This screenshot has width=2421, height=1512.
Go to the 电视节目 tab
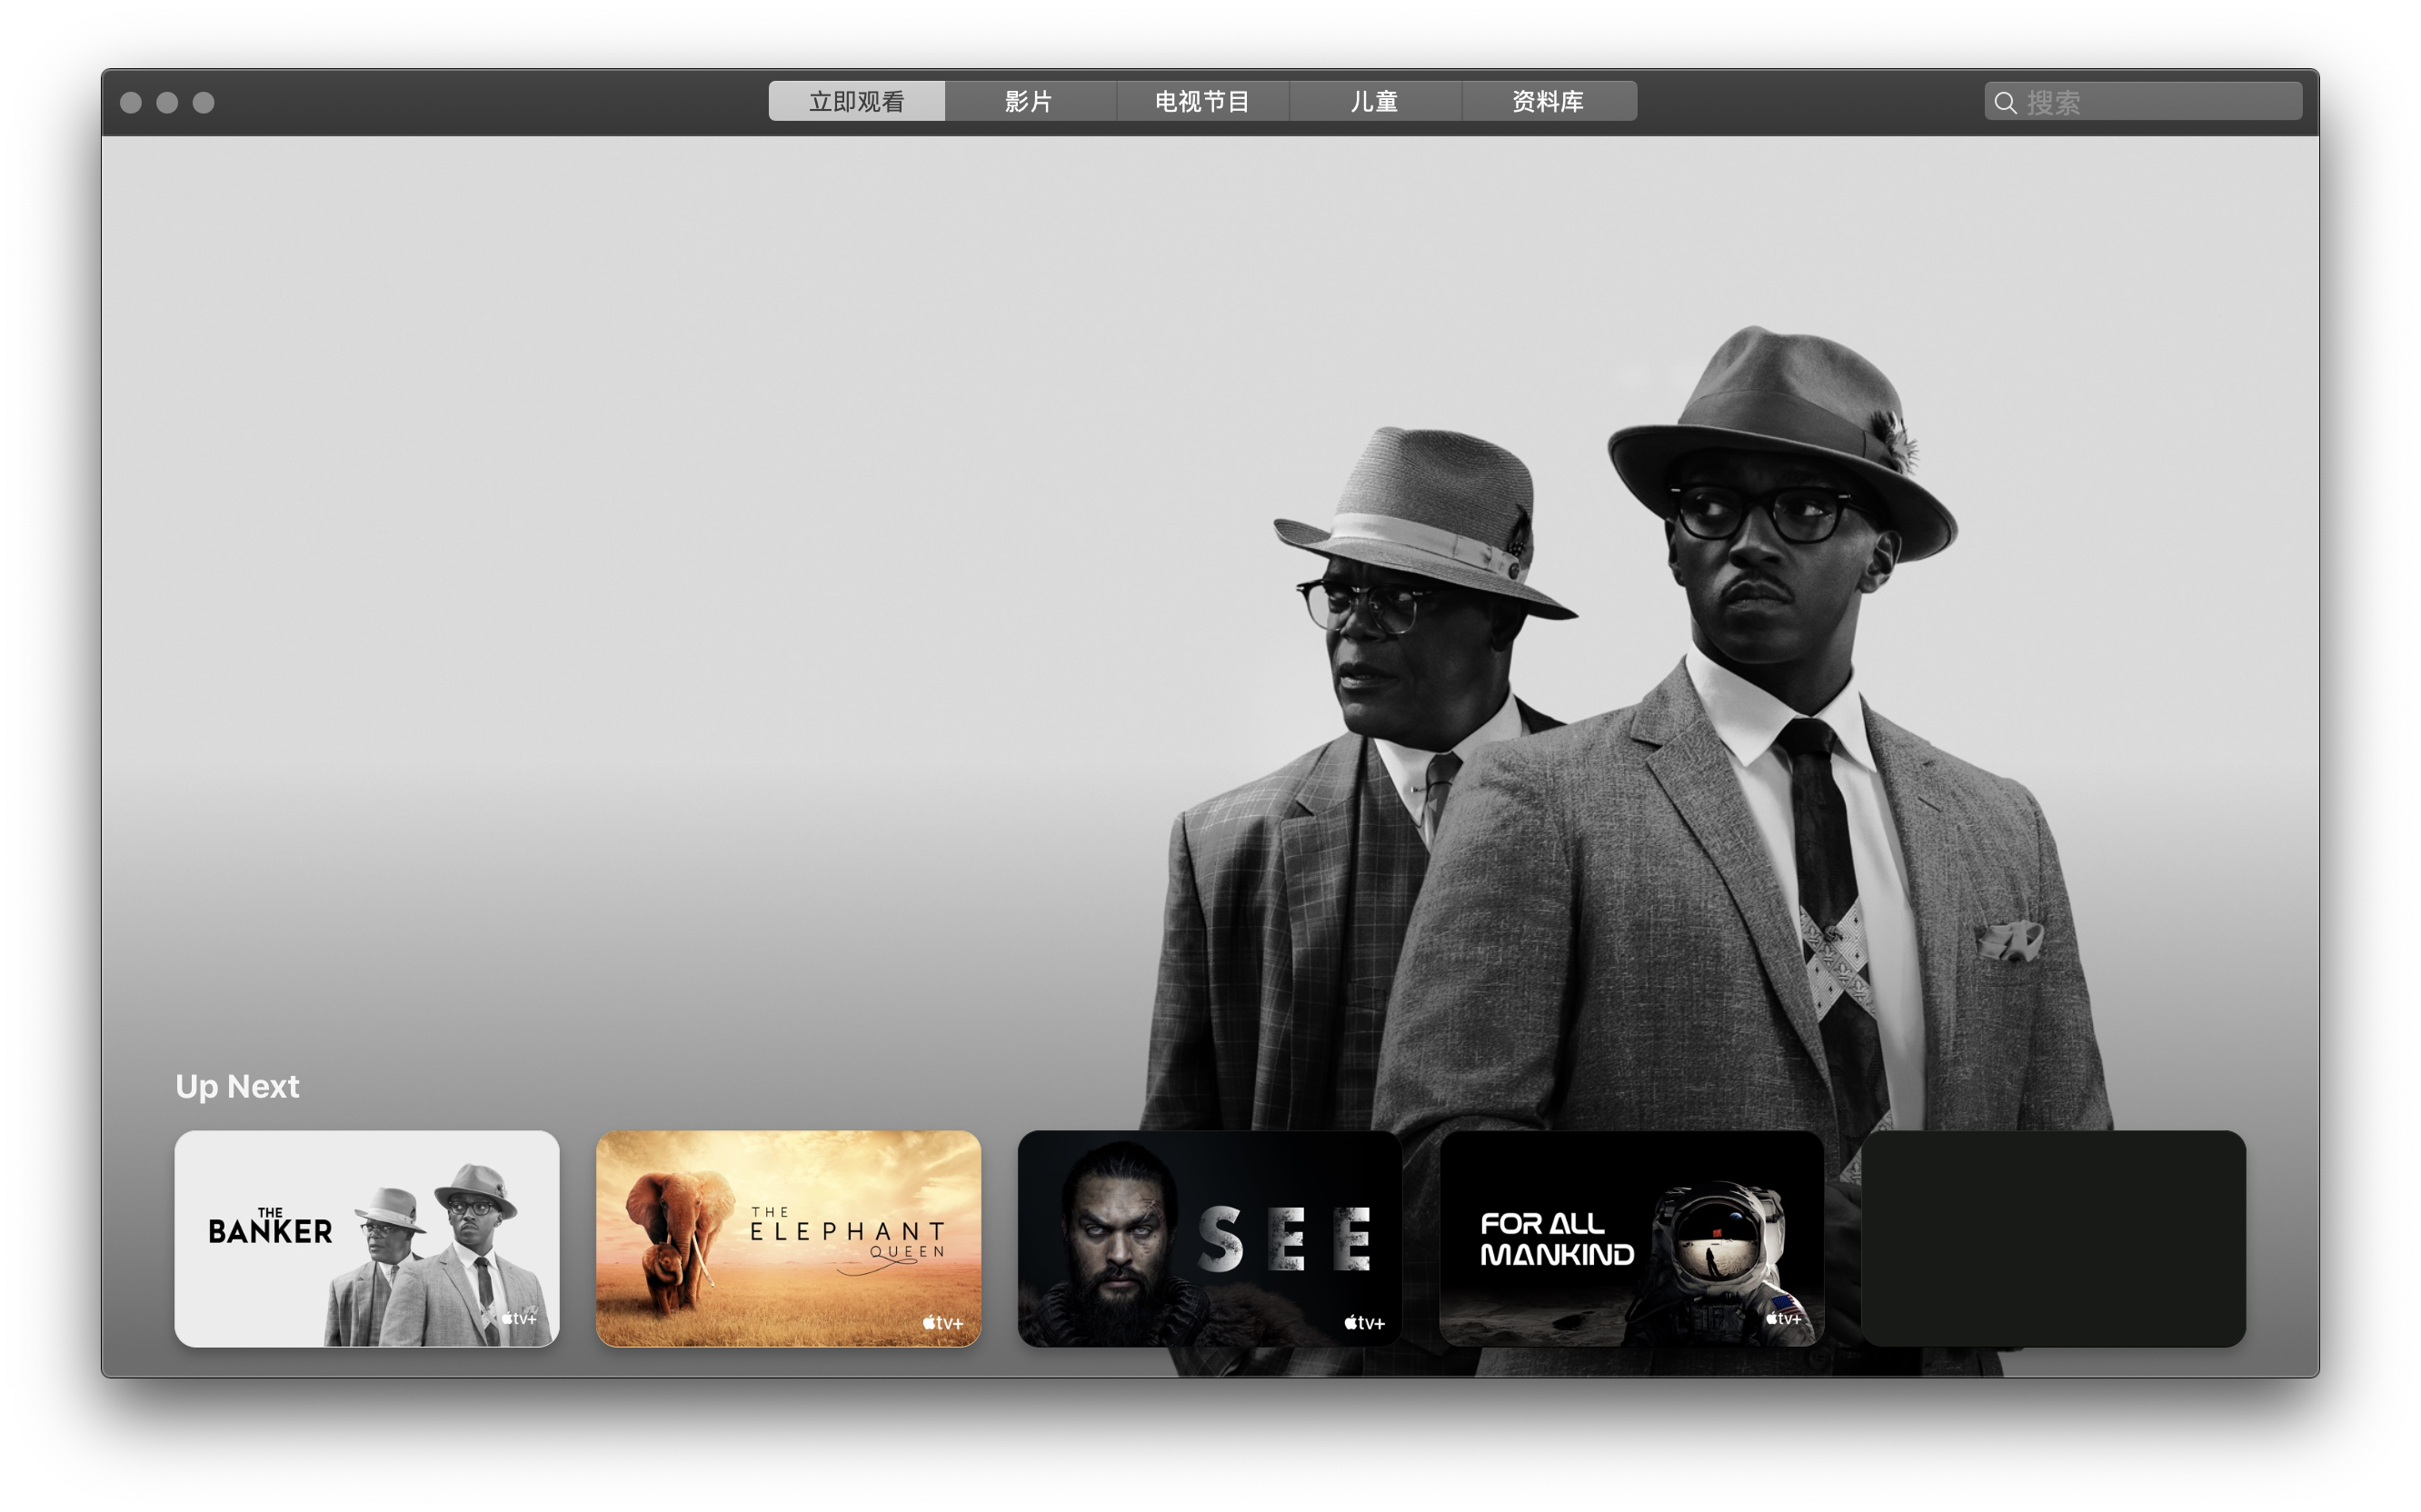(x=1202, y=101)
